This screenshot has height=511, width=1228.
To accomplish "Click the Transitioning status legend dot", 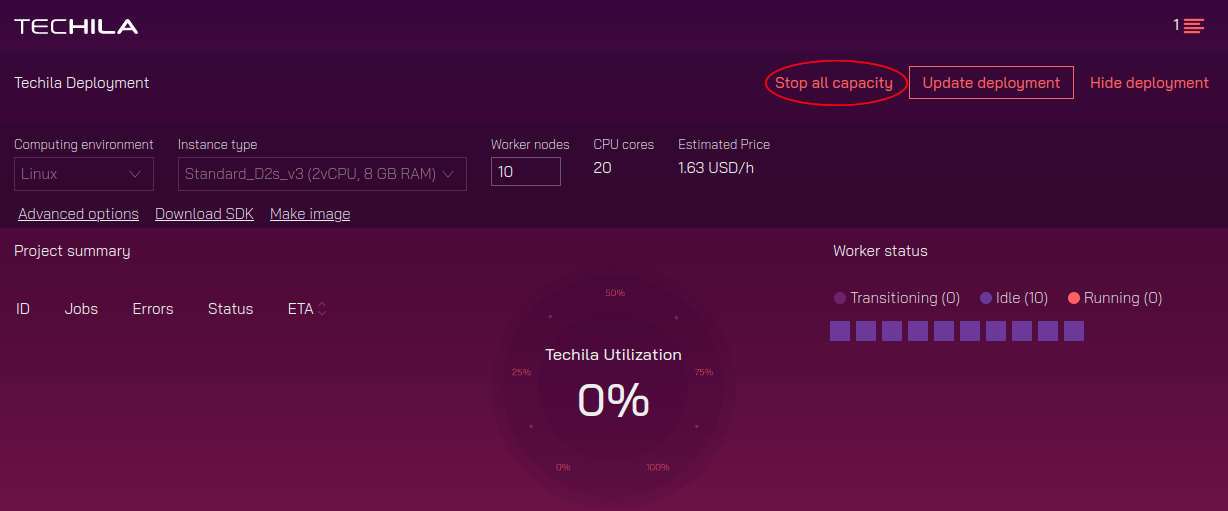I will (840, 298).
